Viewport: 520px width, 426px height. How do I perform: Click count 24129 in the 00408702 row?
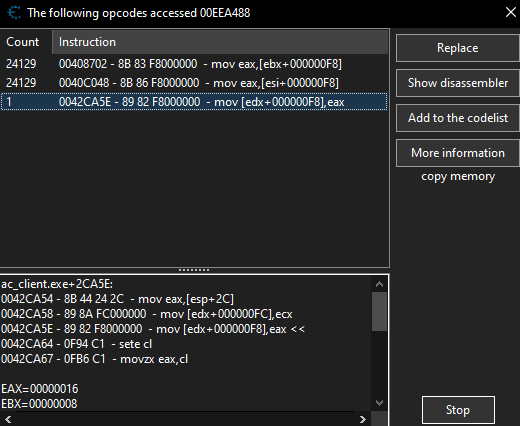[x=21, y=64]
